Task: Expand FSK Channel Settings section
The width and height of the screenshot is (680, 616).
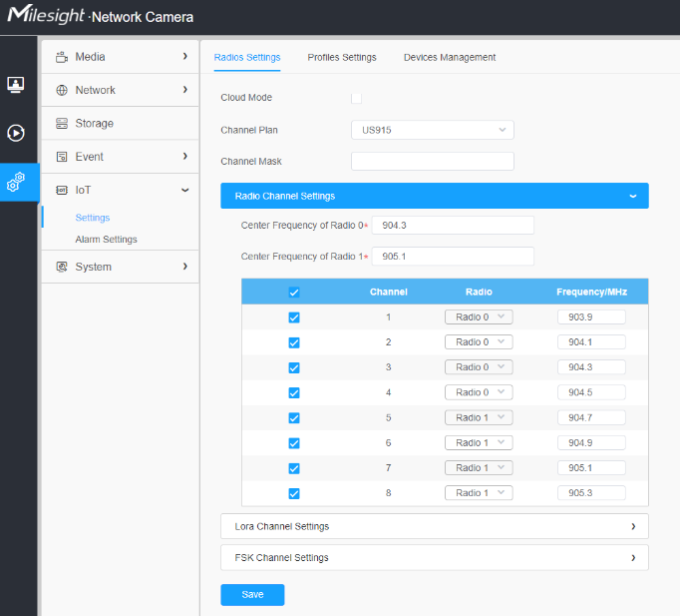Action: [435, 557]
